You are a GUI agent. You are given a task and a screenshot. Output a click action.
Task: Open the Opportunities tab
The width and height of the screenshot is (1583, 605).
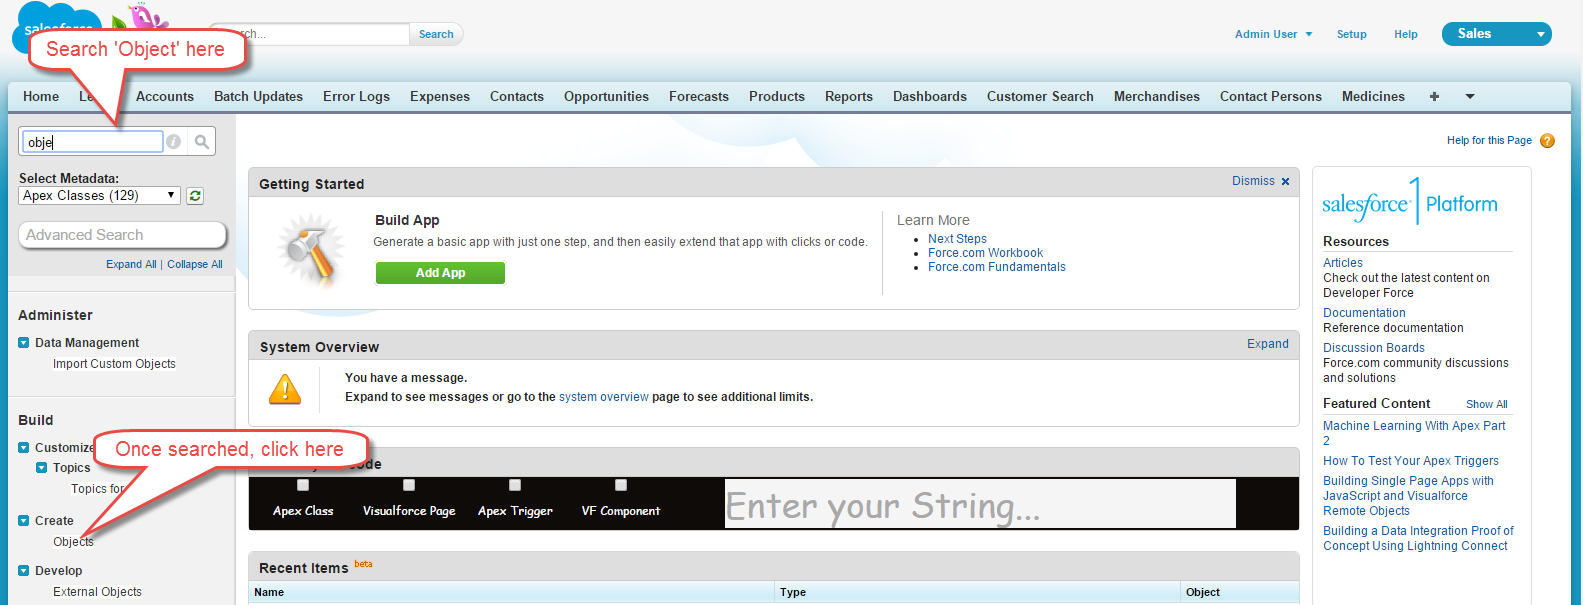606,97
